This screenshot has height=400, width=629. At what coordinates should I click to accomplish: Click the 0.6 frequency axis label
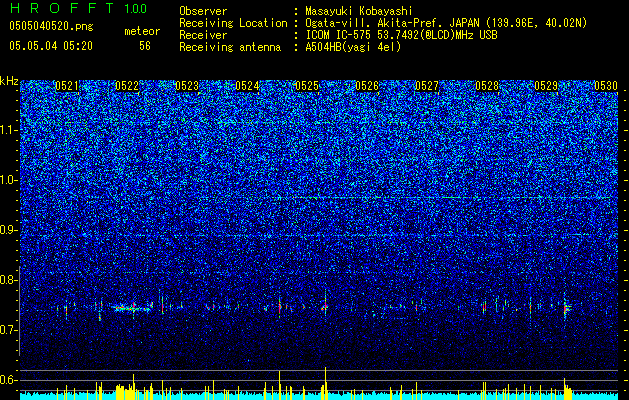pos(8,380)
